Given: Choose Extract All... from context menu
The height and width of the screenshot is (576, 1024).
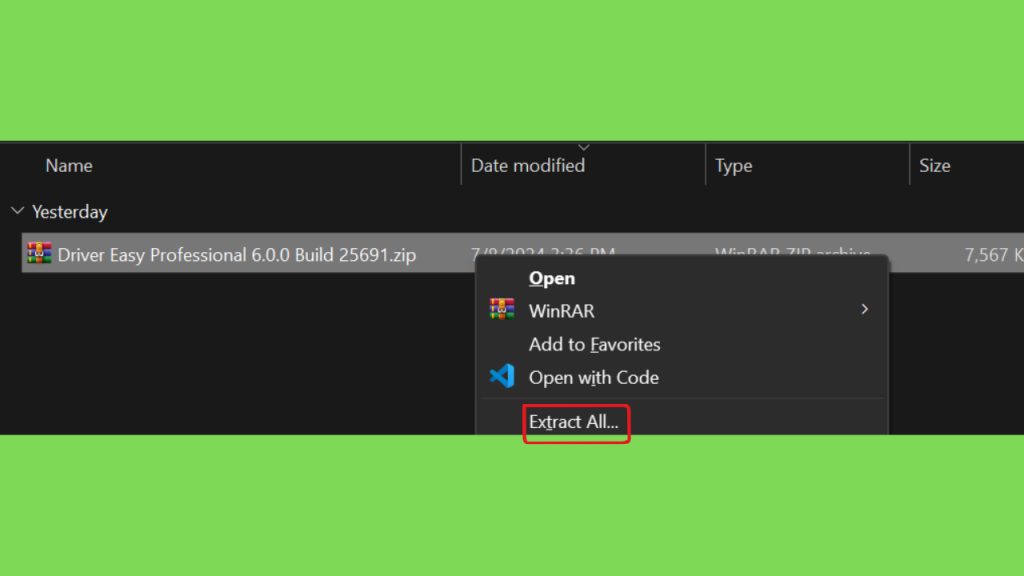Looking at the screenshot, I should pyautogui.click(x=573, y=422).
